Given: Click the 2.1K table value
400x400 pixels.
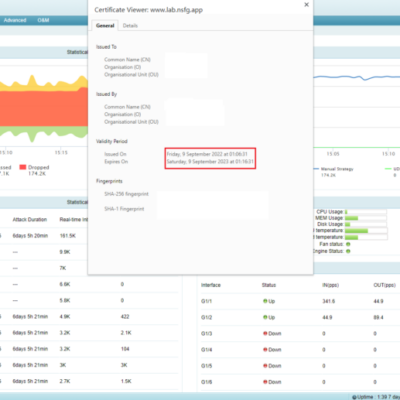Looking at the screenshot, I should 126,333.
